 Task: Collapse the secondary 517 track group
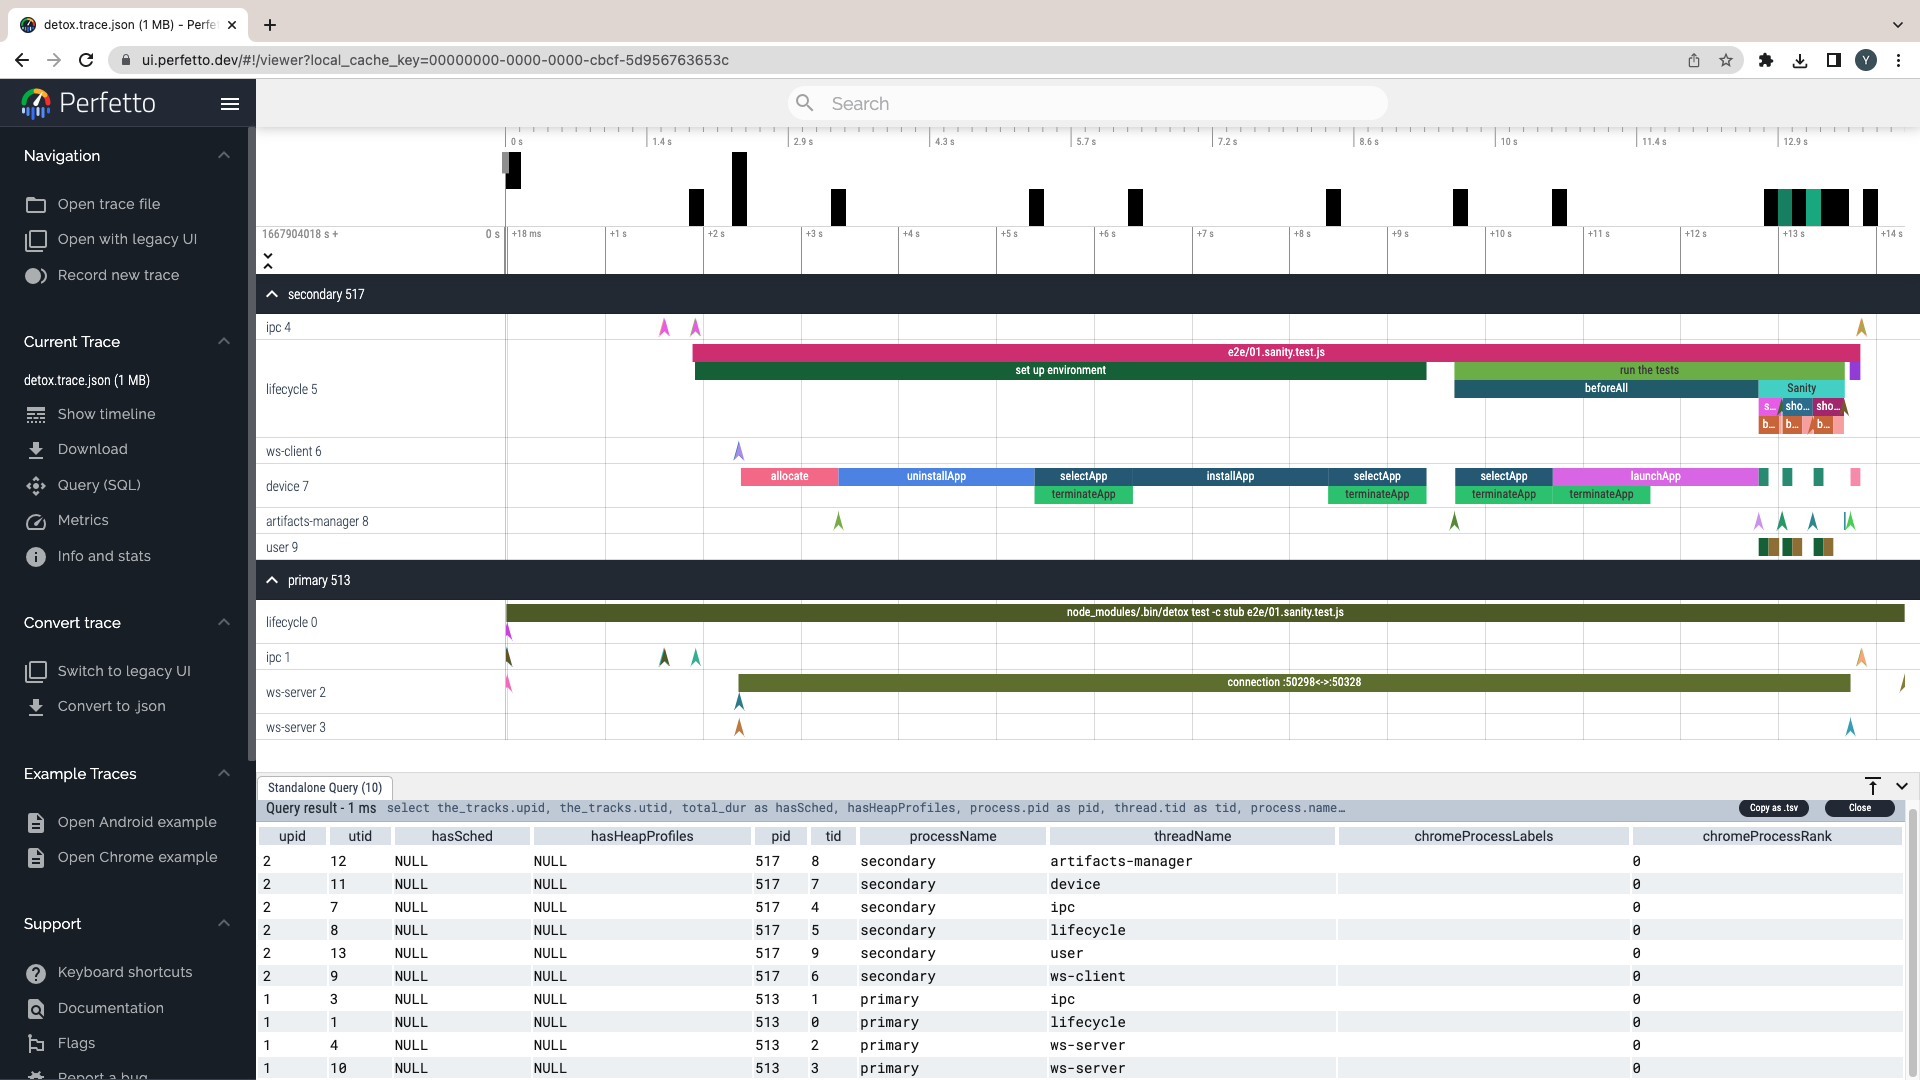pyautogui.click(x=272, y=293)
